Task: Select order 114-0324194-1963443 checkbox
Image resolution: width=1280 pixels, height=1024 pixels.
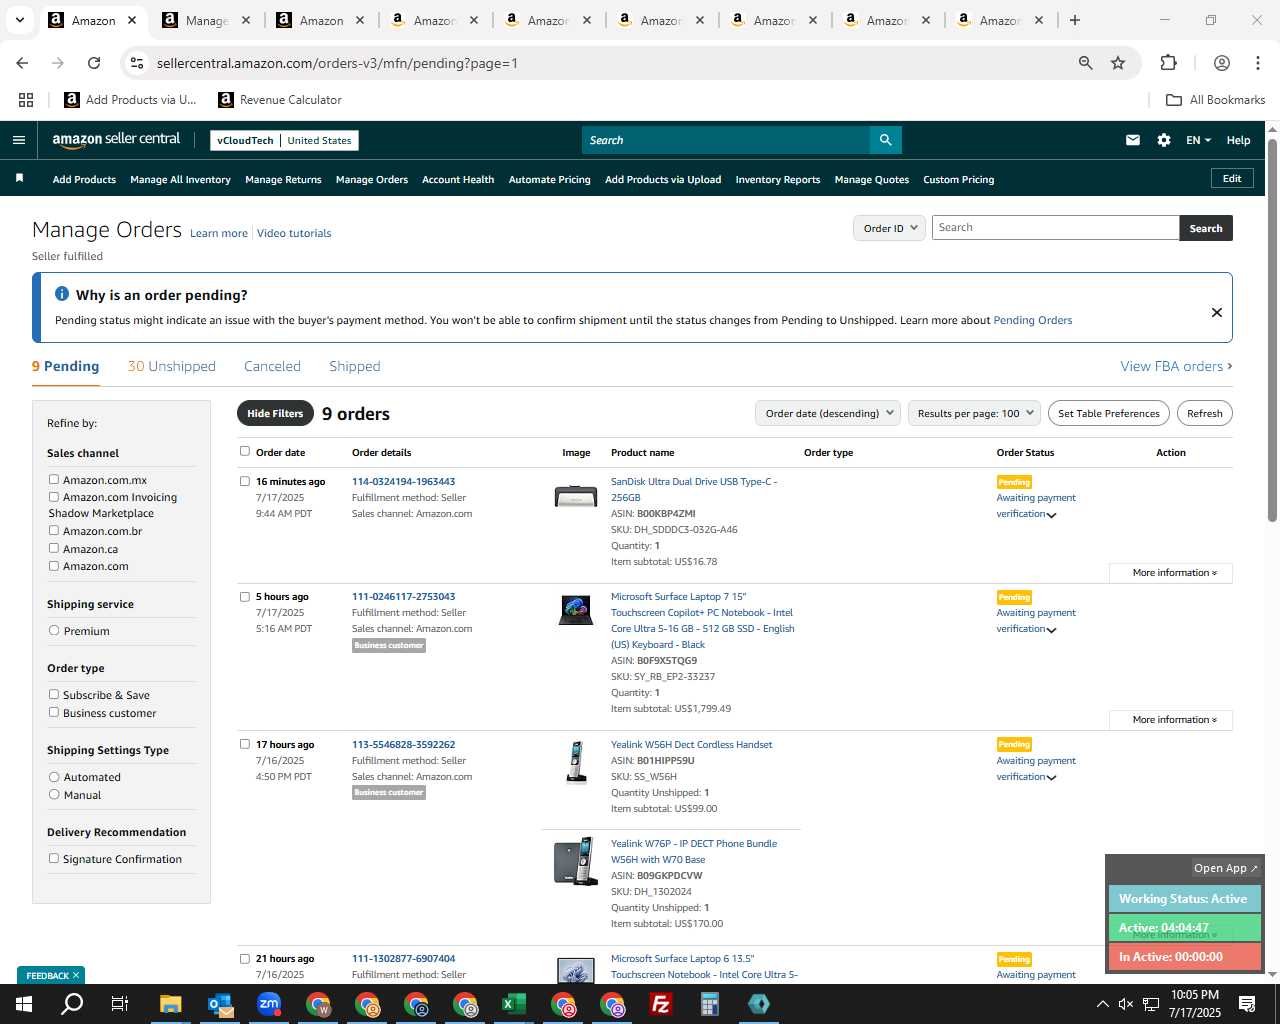Action: 245,481
